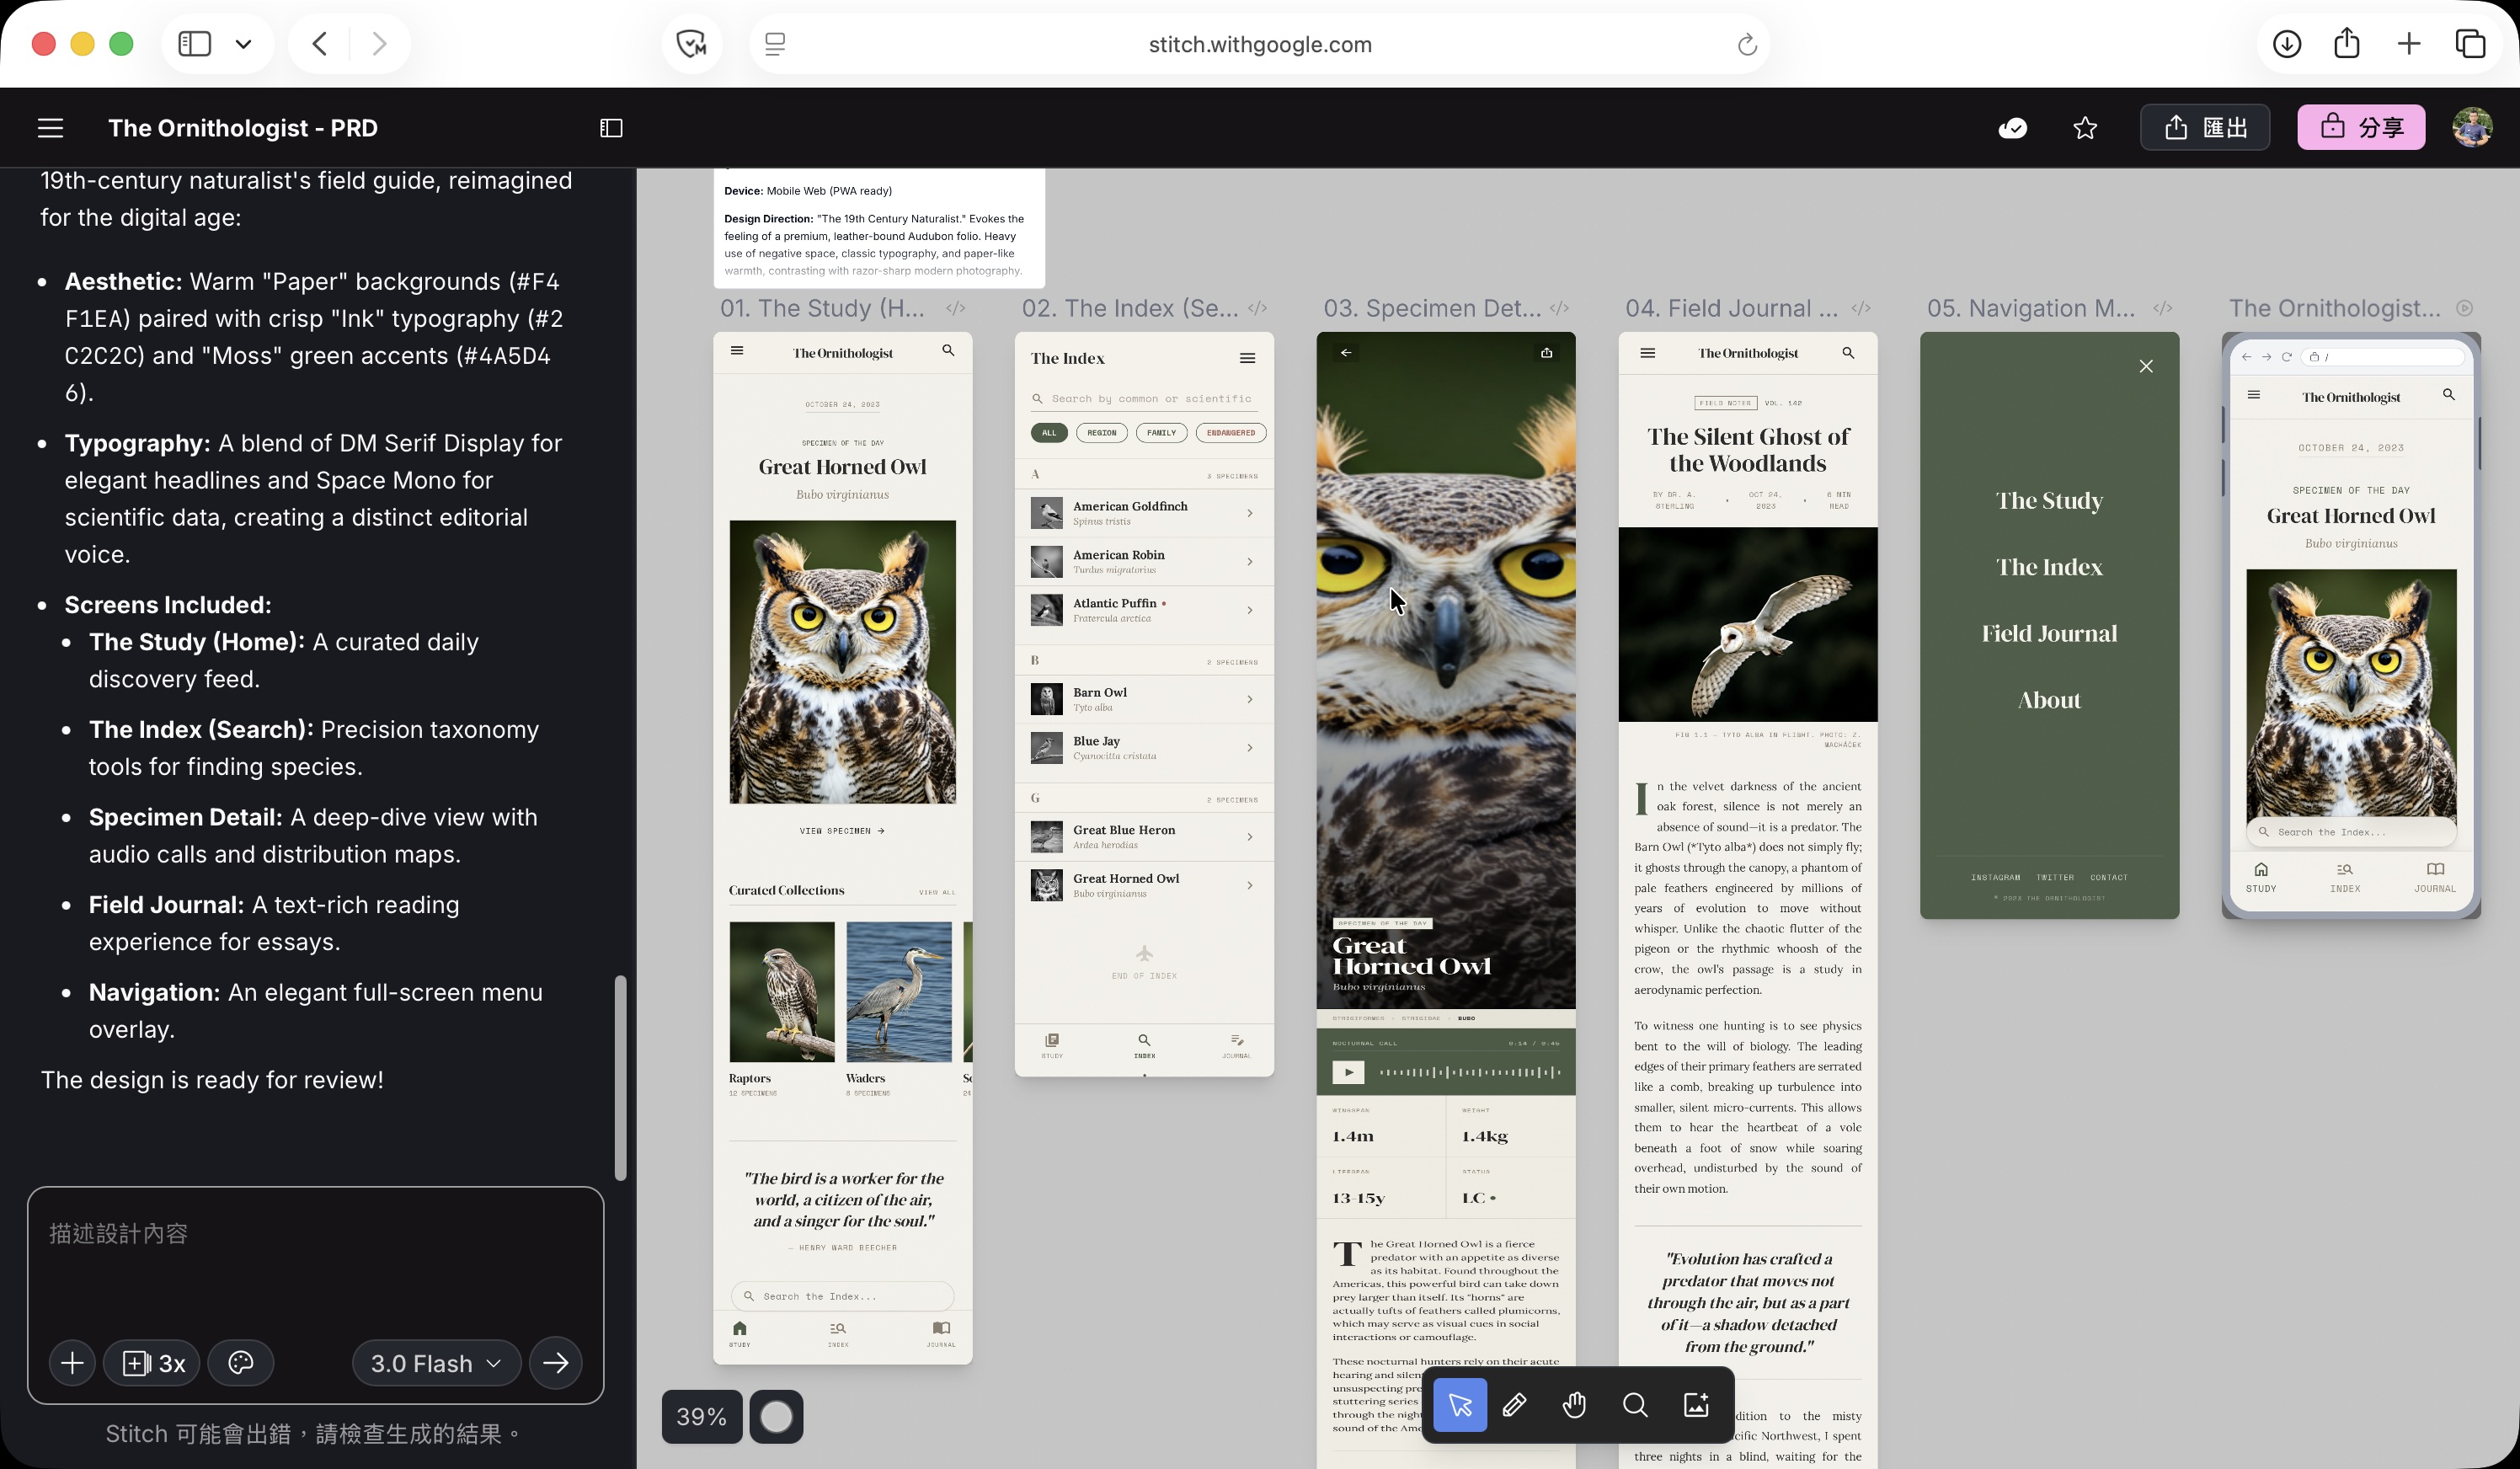Expand the Safari sidebar chevron dropdown
The image size is (2520, 1469).
click(243, 44)
